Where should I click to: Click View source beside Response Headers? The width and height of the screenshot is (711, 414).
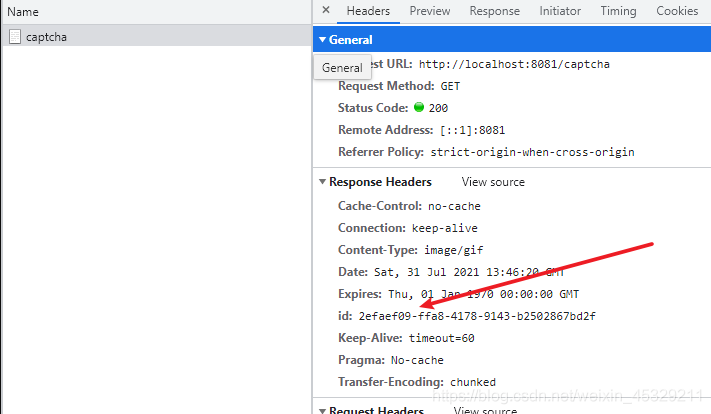(x=493, y=182)
